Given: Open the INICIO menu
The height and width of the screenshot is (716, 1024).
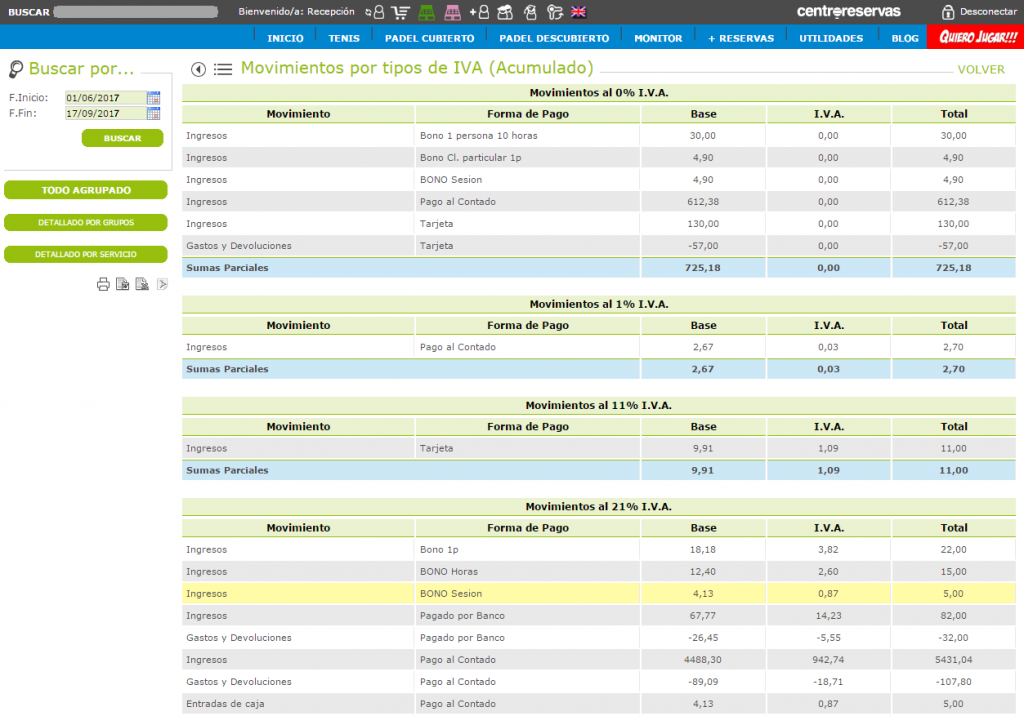Looking at the screenshot, I should [285, 39].
